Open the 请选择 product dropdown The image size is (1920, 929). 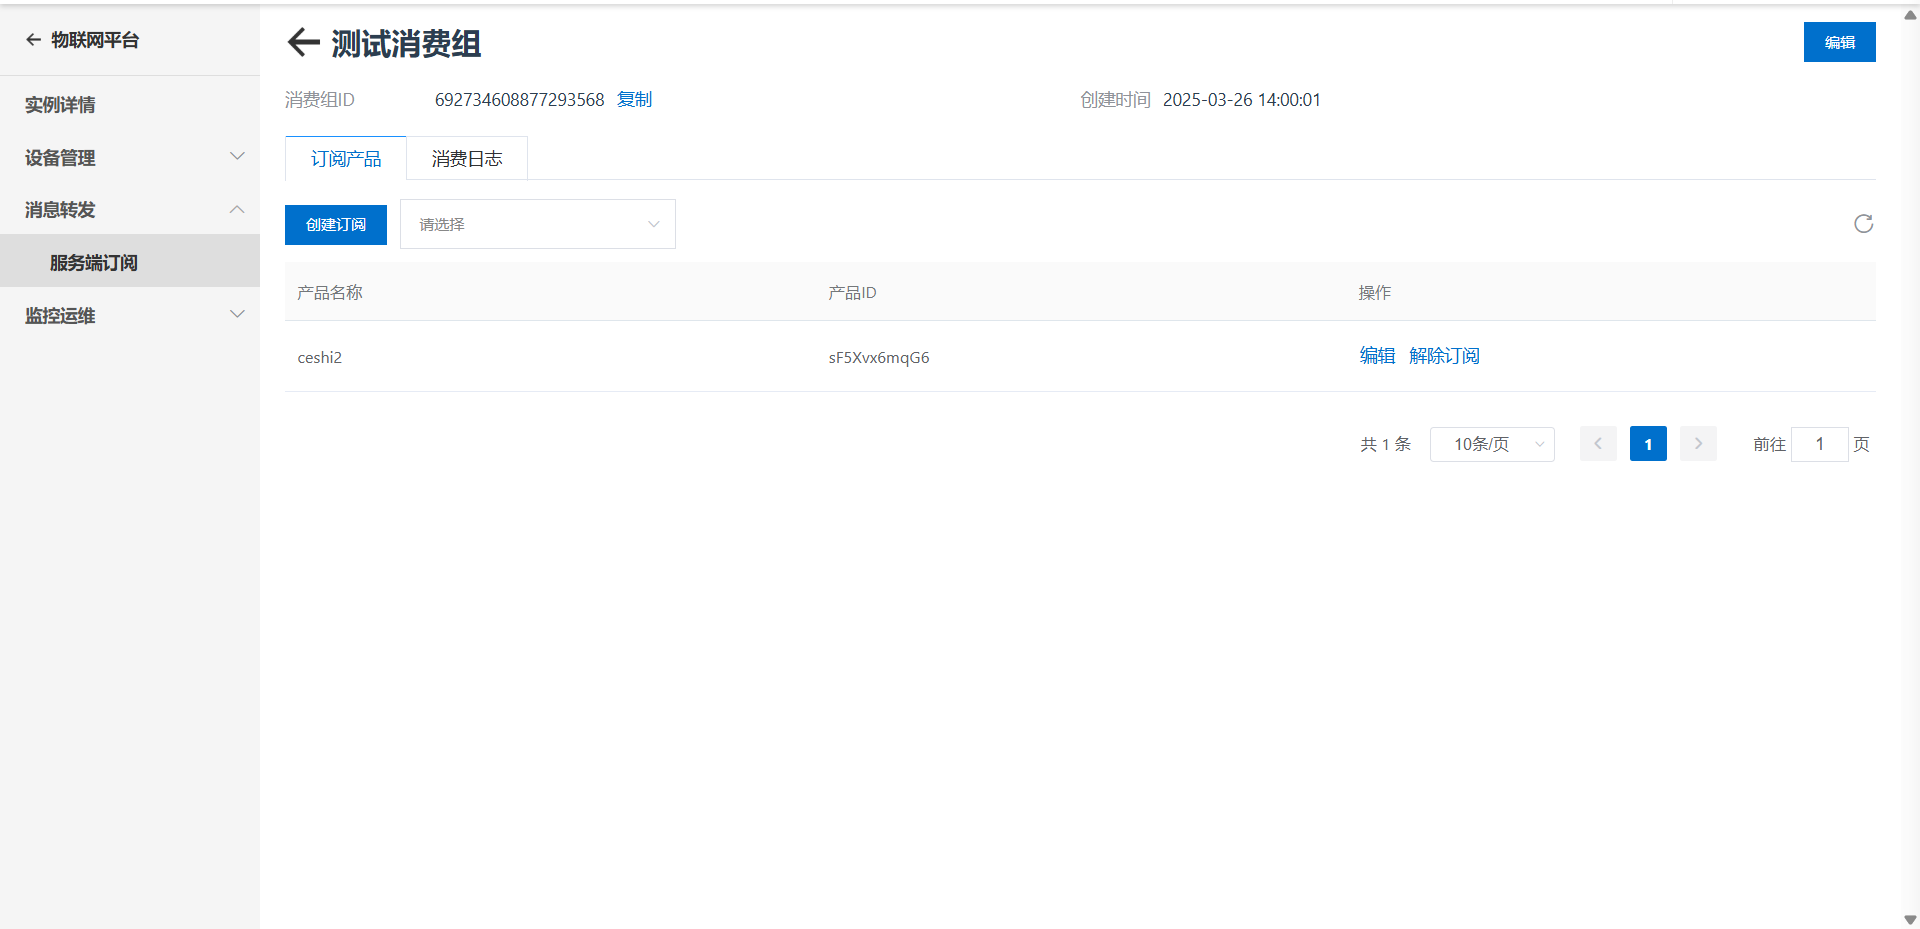point(538,224)
